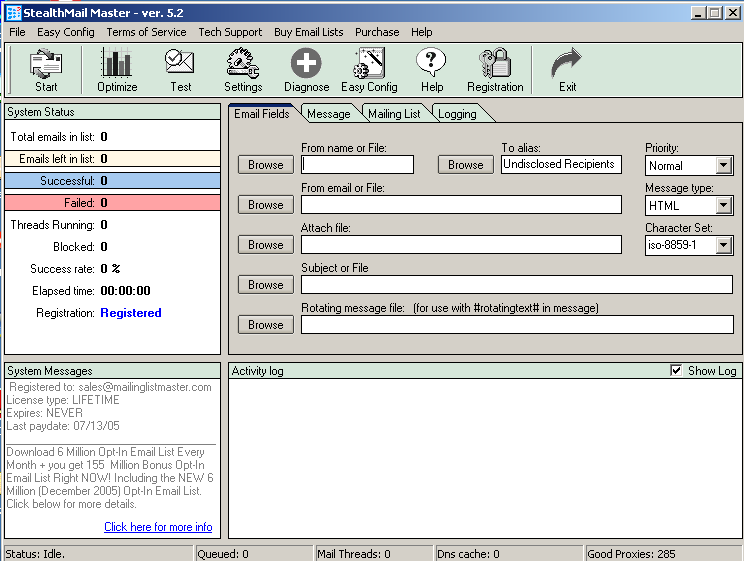Viewport: 744px width, 561px height.
Task: Open the Easy Config wizard toolbar icon
Action: click(369, 71)
